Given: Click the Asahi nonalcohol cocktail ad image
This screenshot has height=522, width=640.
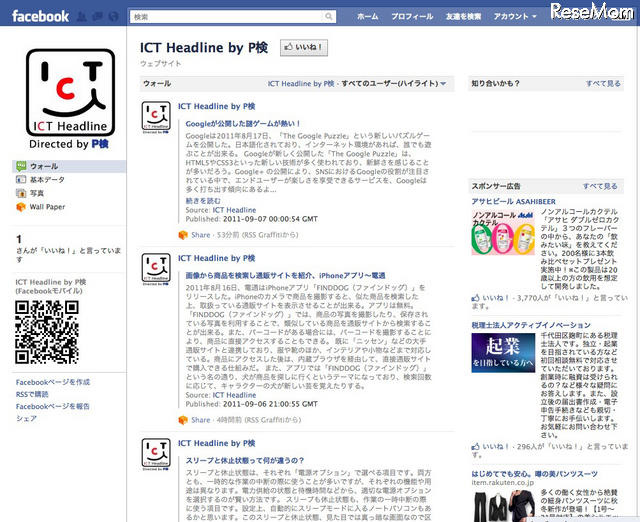Looking at the screenshot, I should (503, 232).
